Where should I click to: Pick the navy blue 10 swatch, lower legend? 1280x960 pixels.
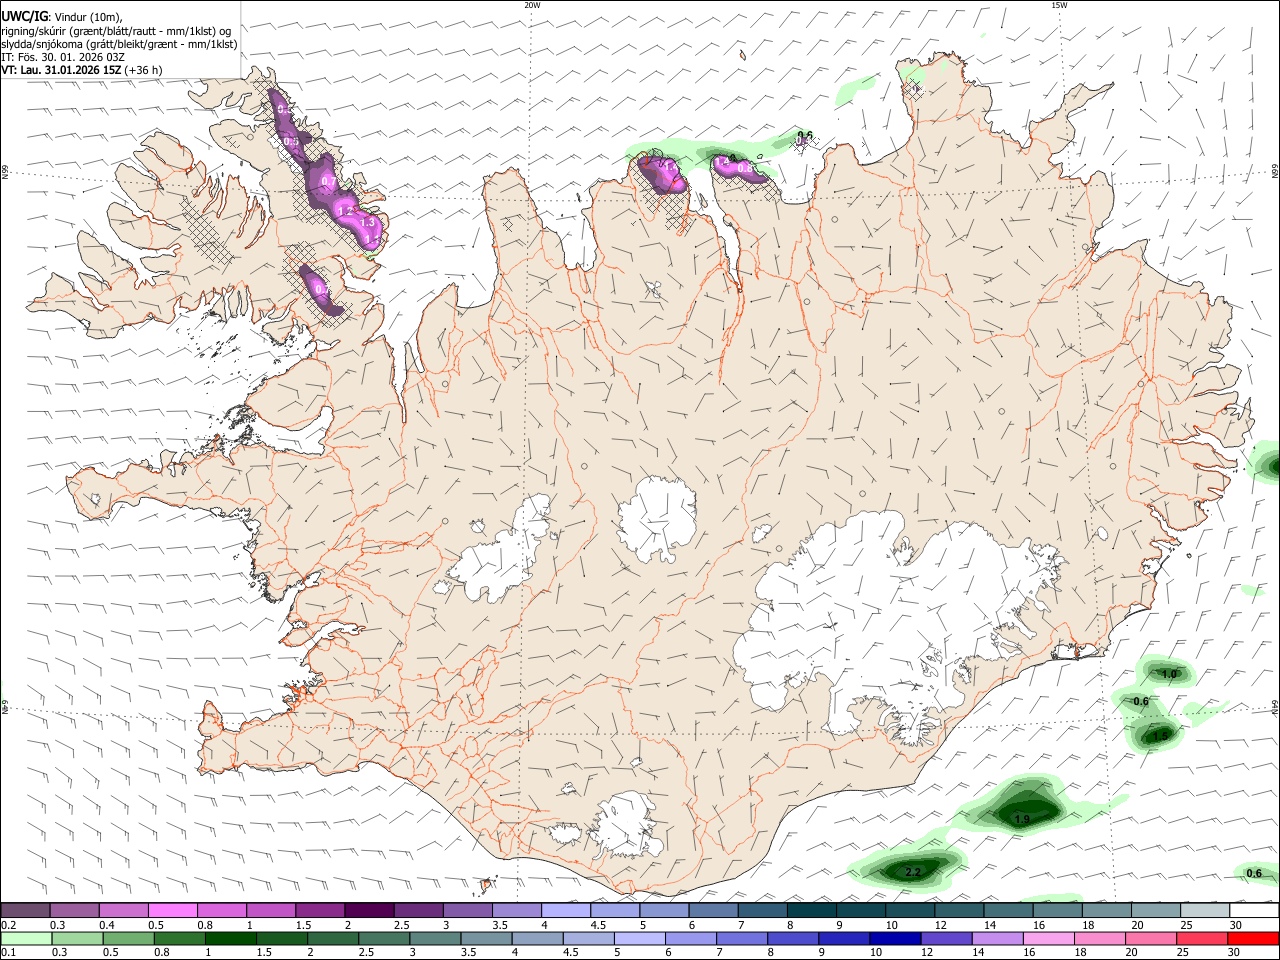893,938
